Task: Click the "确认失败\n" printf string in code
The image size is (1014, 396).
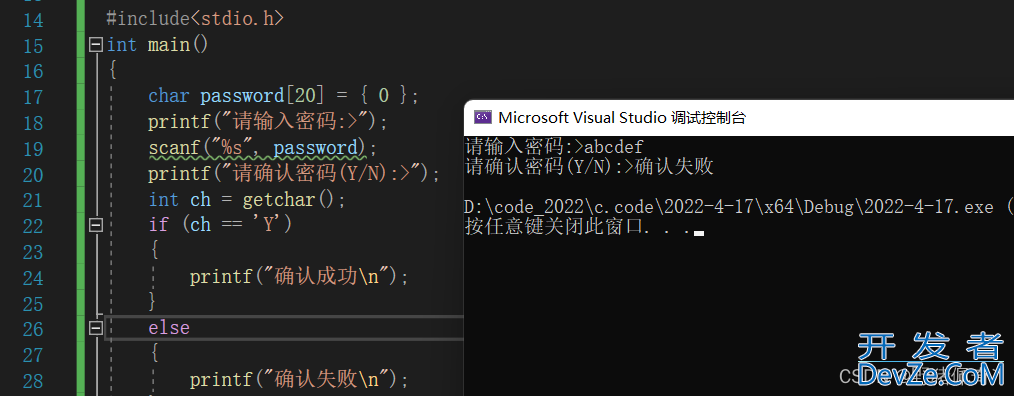Action: tap(325, 379)
